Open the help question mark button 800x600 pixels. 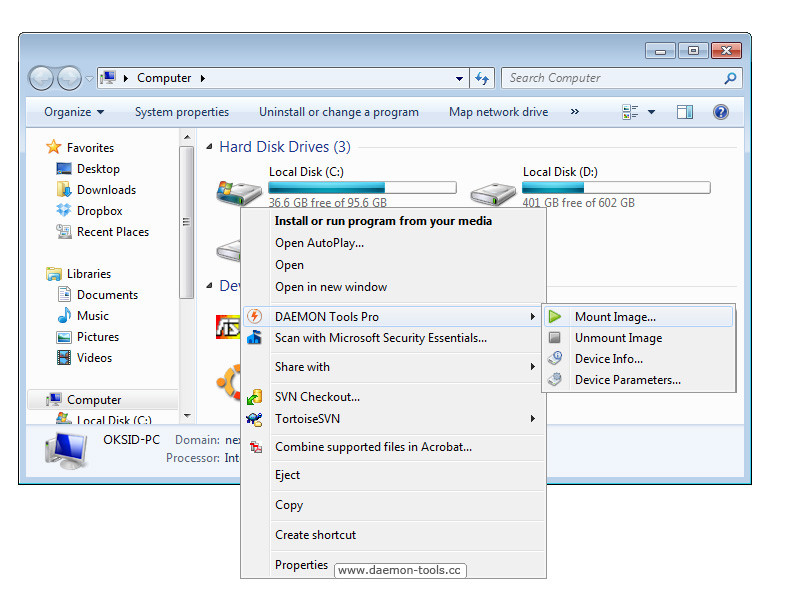720,112
